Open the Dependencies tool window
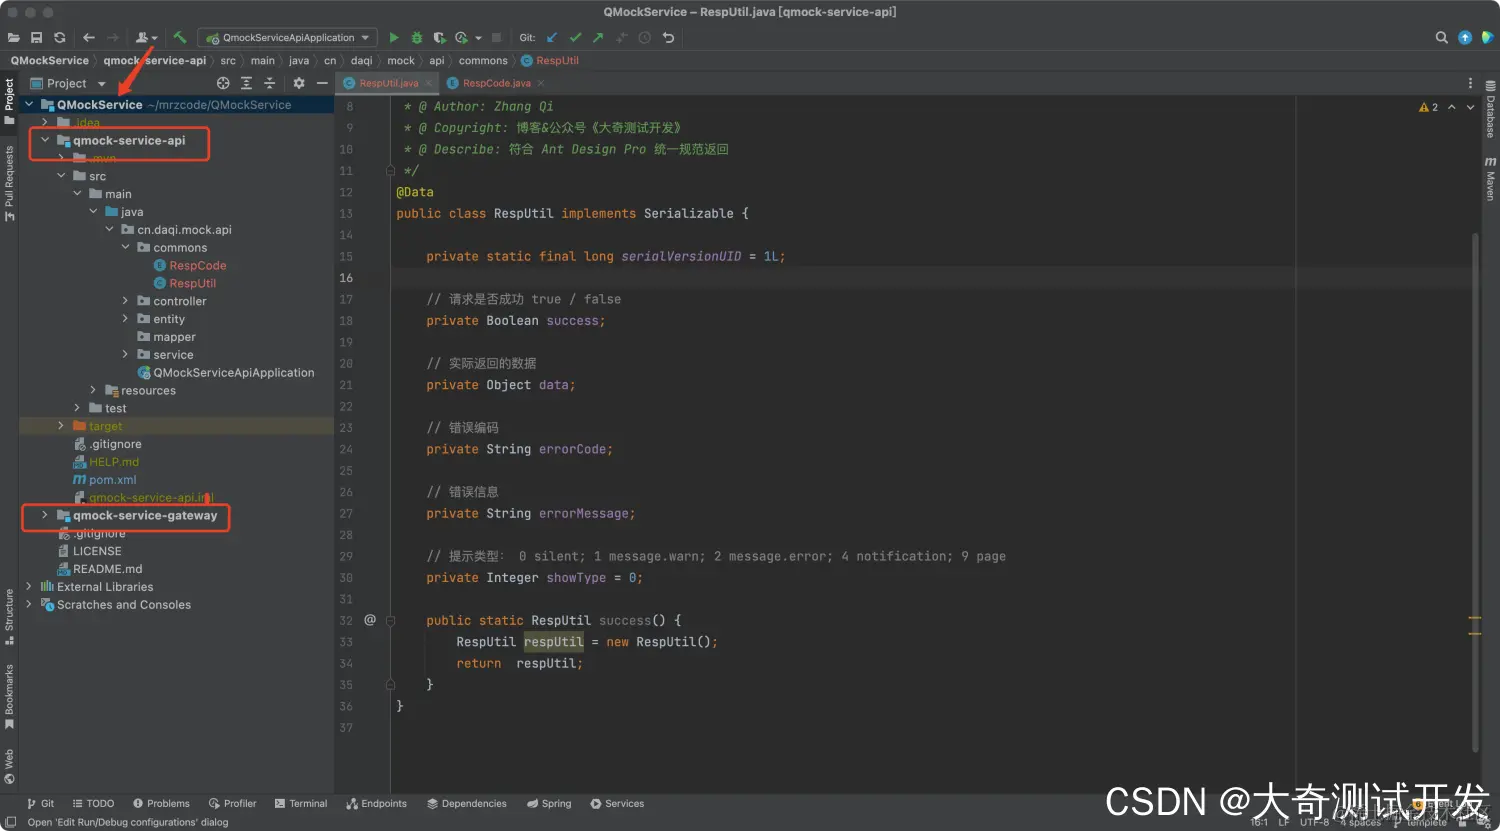Screen dimensions: 1500x831 point(467,803)
